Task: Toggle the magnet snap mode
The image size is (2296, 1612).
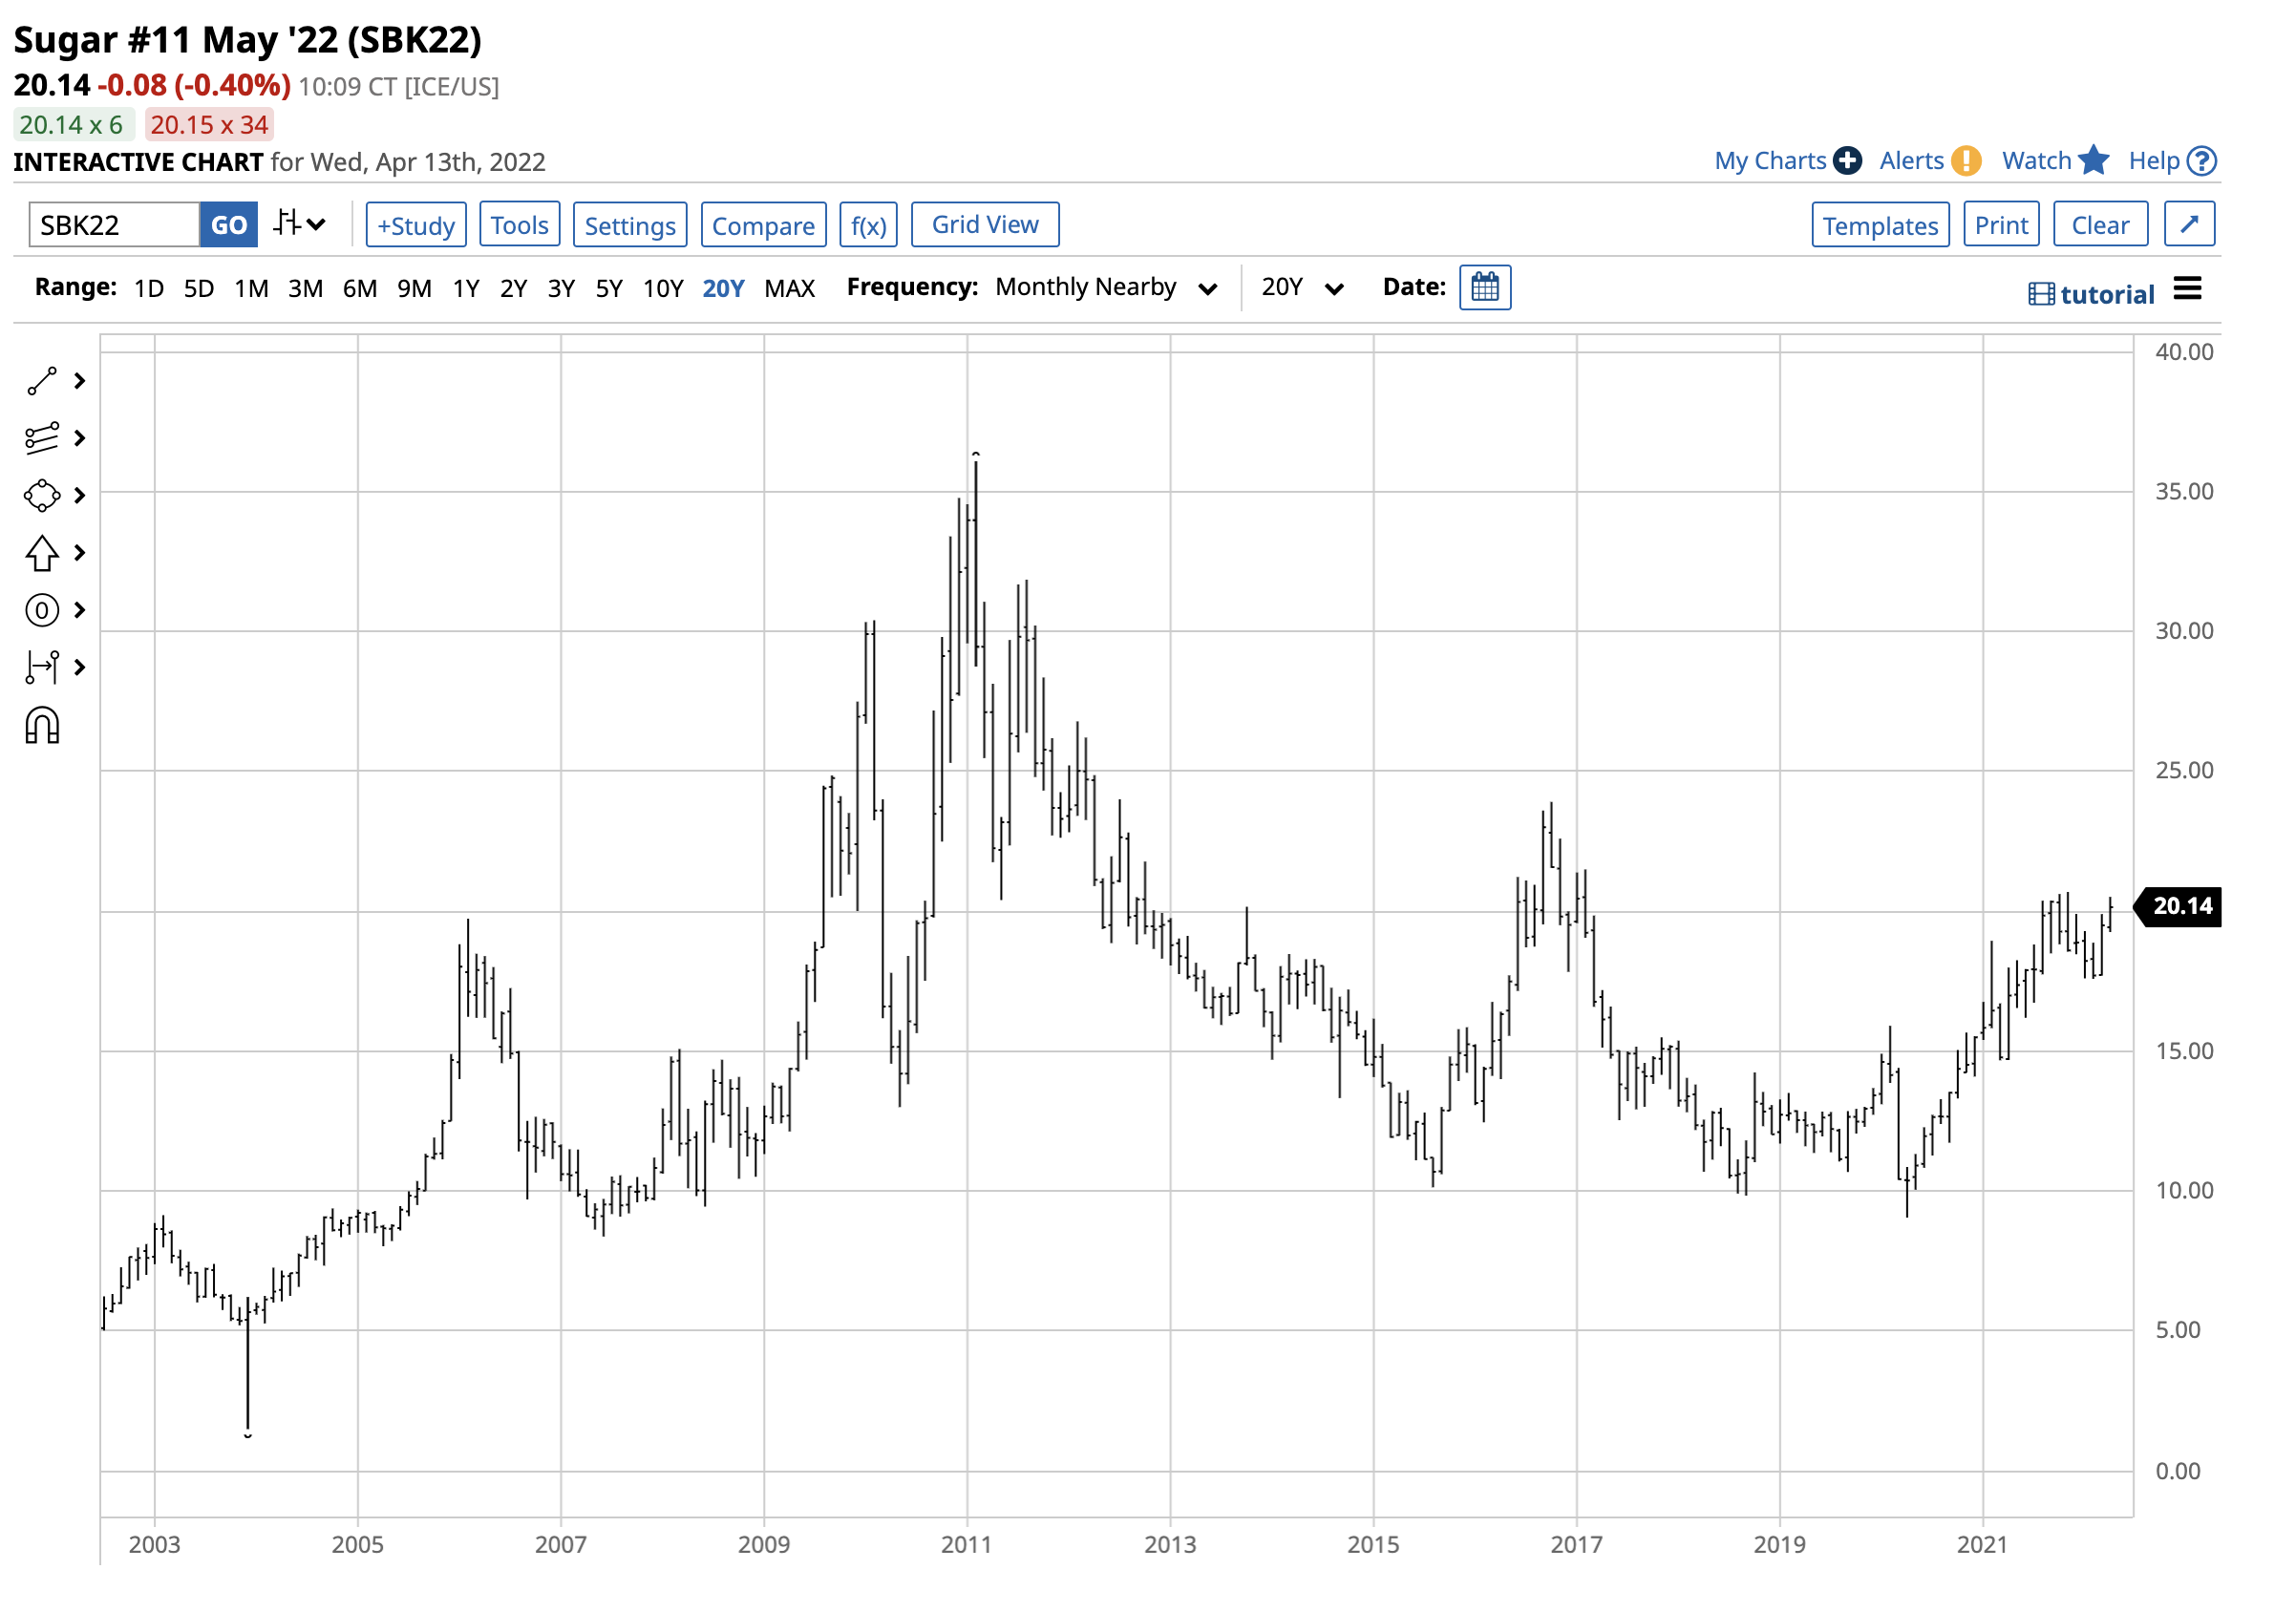Action: 42,726
